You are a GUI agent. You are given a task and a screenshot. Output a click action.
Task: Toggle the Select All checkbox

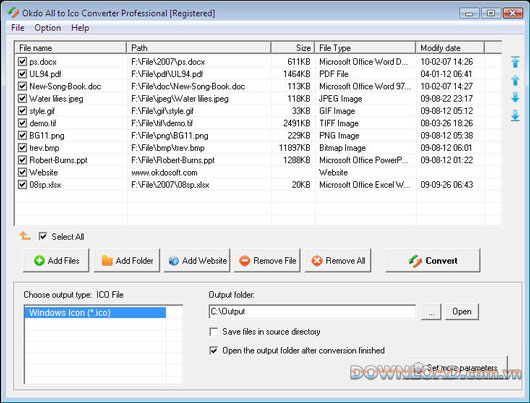pyautogui.click(x=43, y=236)
